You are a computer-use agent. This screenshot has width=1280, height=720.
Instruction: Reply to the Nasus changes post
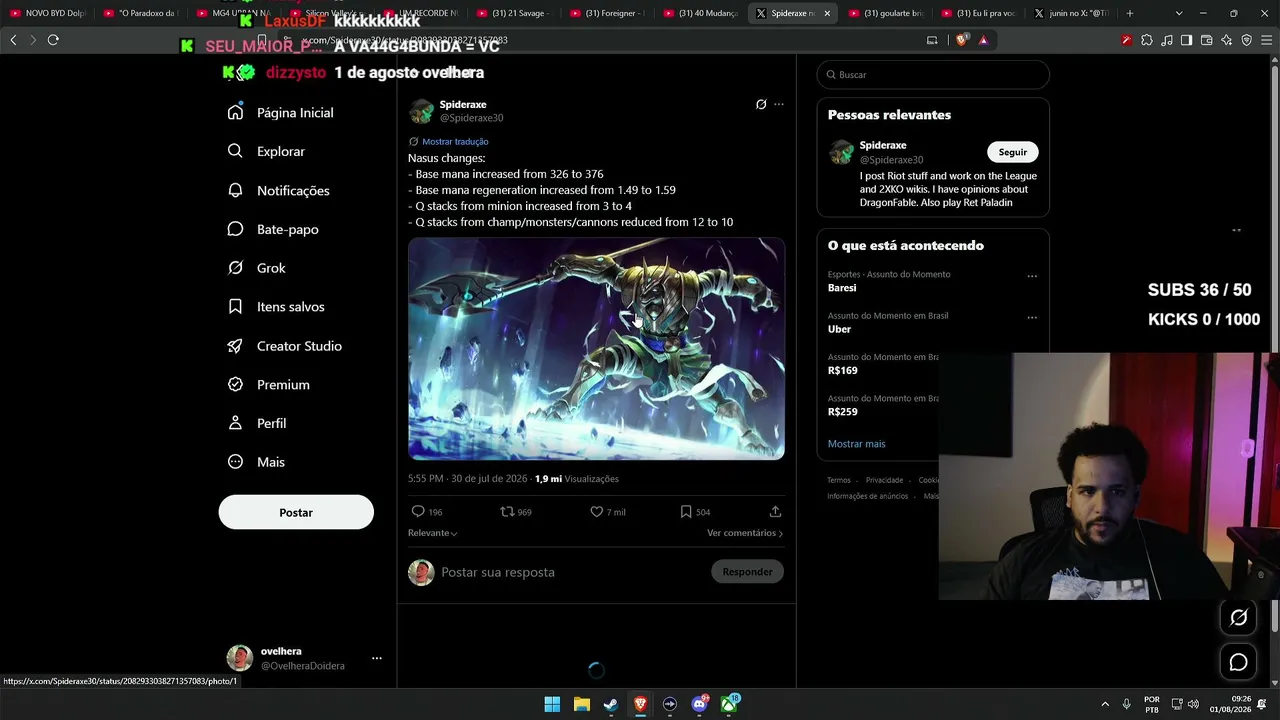(418, 512)
